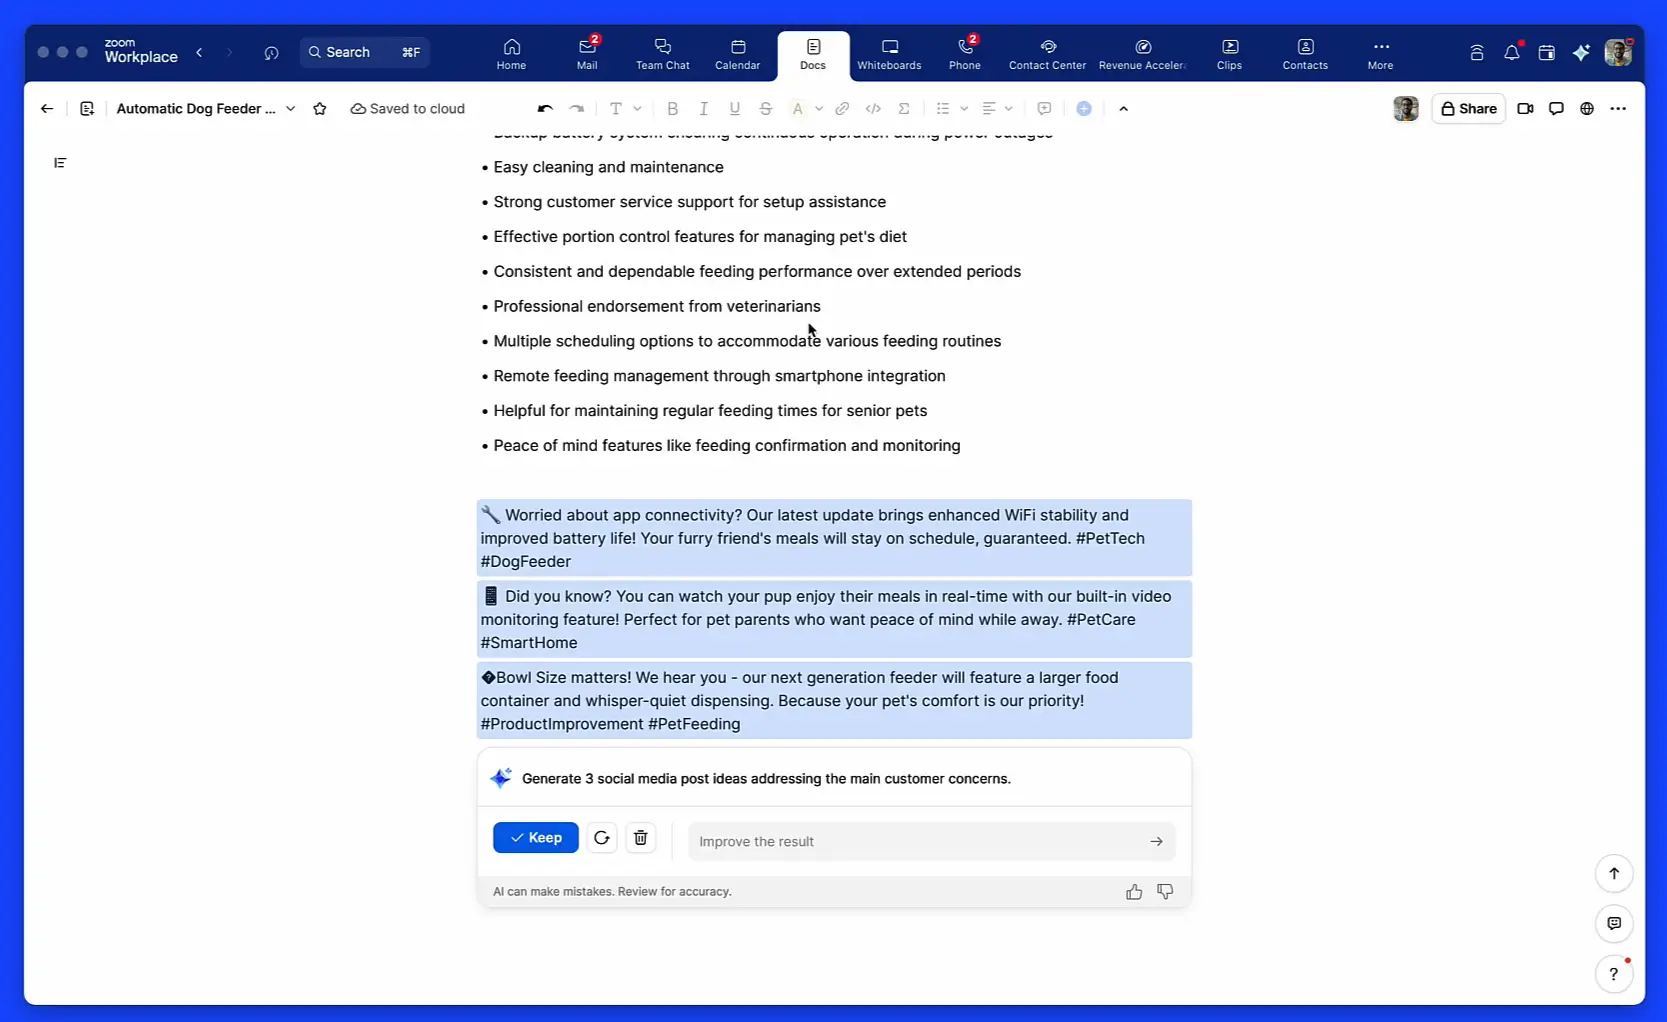Viewport: 1667px width, 1022px height.
Task: Collapse the formatting toolbar
Action: point(1124,109)
